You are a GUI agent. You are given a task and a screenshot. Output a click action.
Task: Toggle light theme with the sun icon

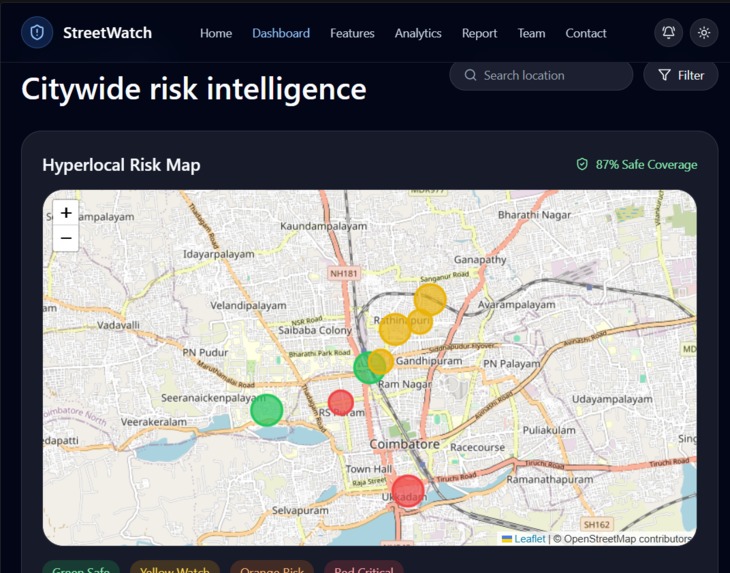tap(704, 33)
